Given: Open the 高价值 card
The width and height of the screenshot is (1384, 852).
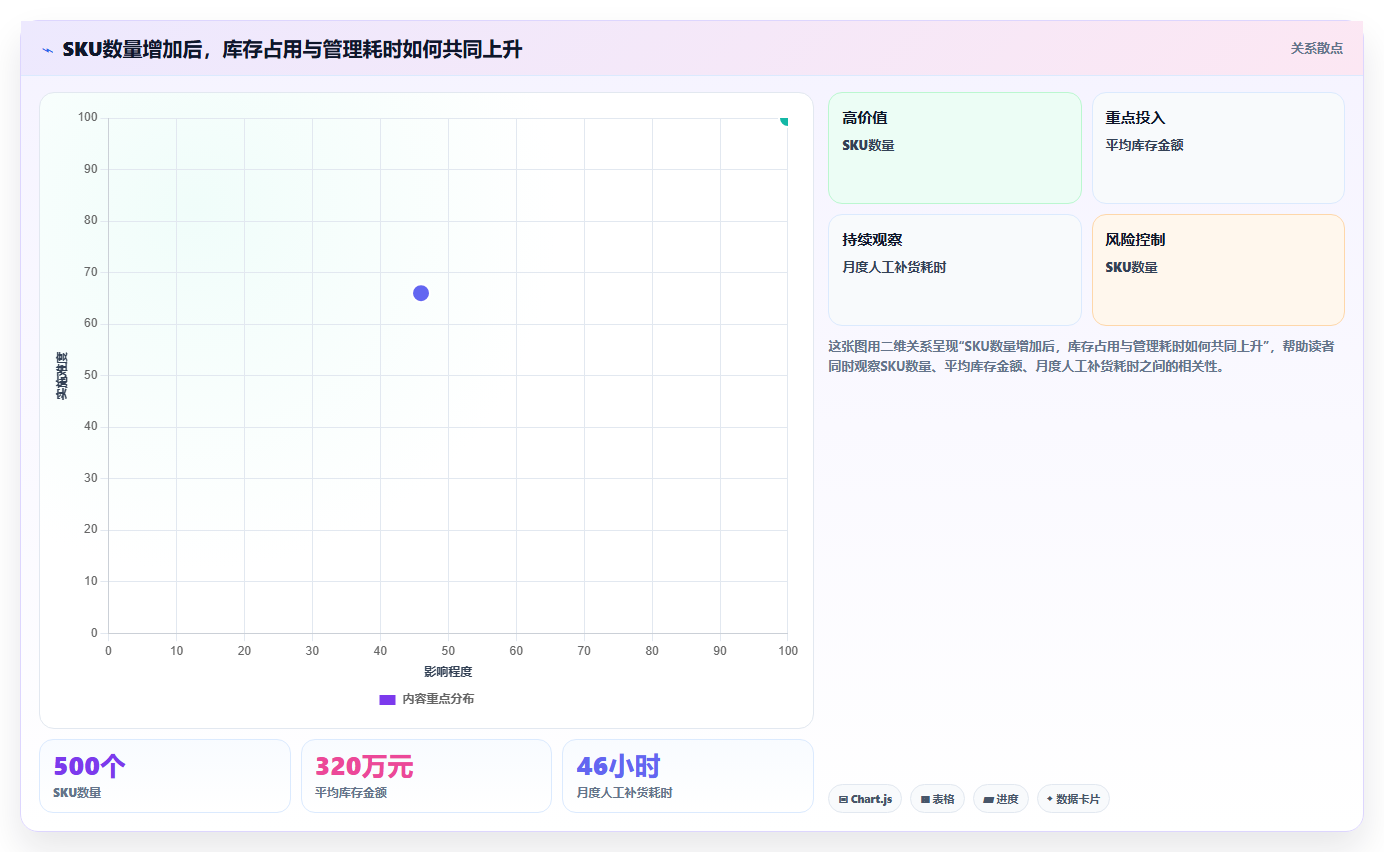Looking at the screenshot, I should 955,148.
